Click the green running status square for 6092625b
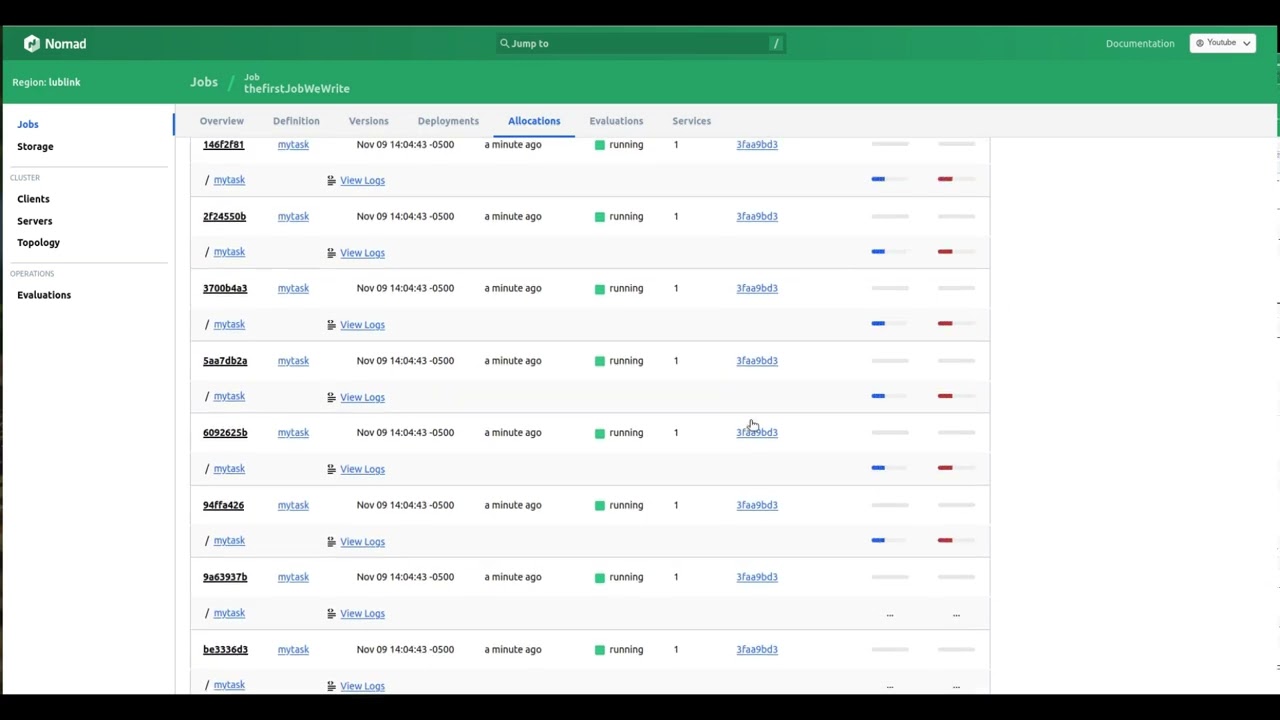 click(x=600, y=433)
